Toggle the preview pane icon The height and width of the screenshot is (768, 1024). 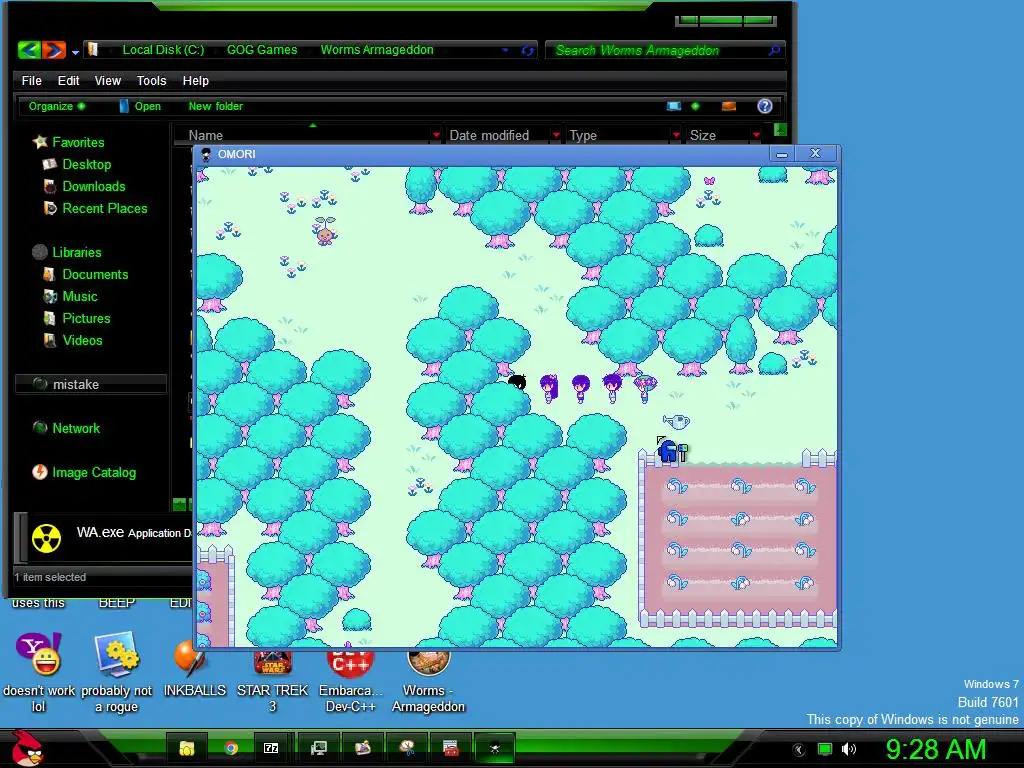point(729,106)
